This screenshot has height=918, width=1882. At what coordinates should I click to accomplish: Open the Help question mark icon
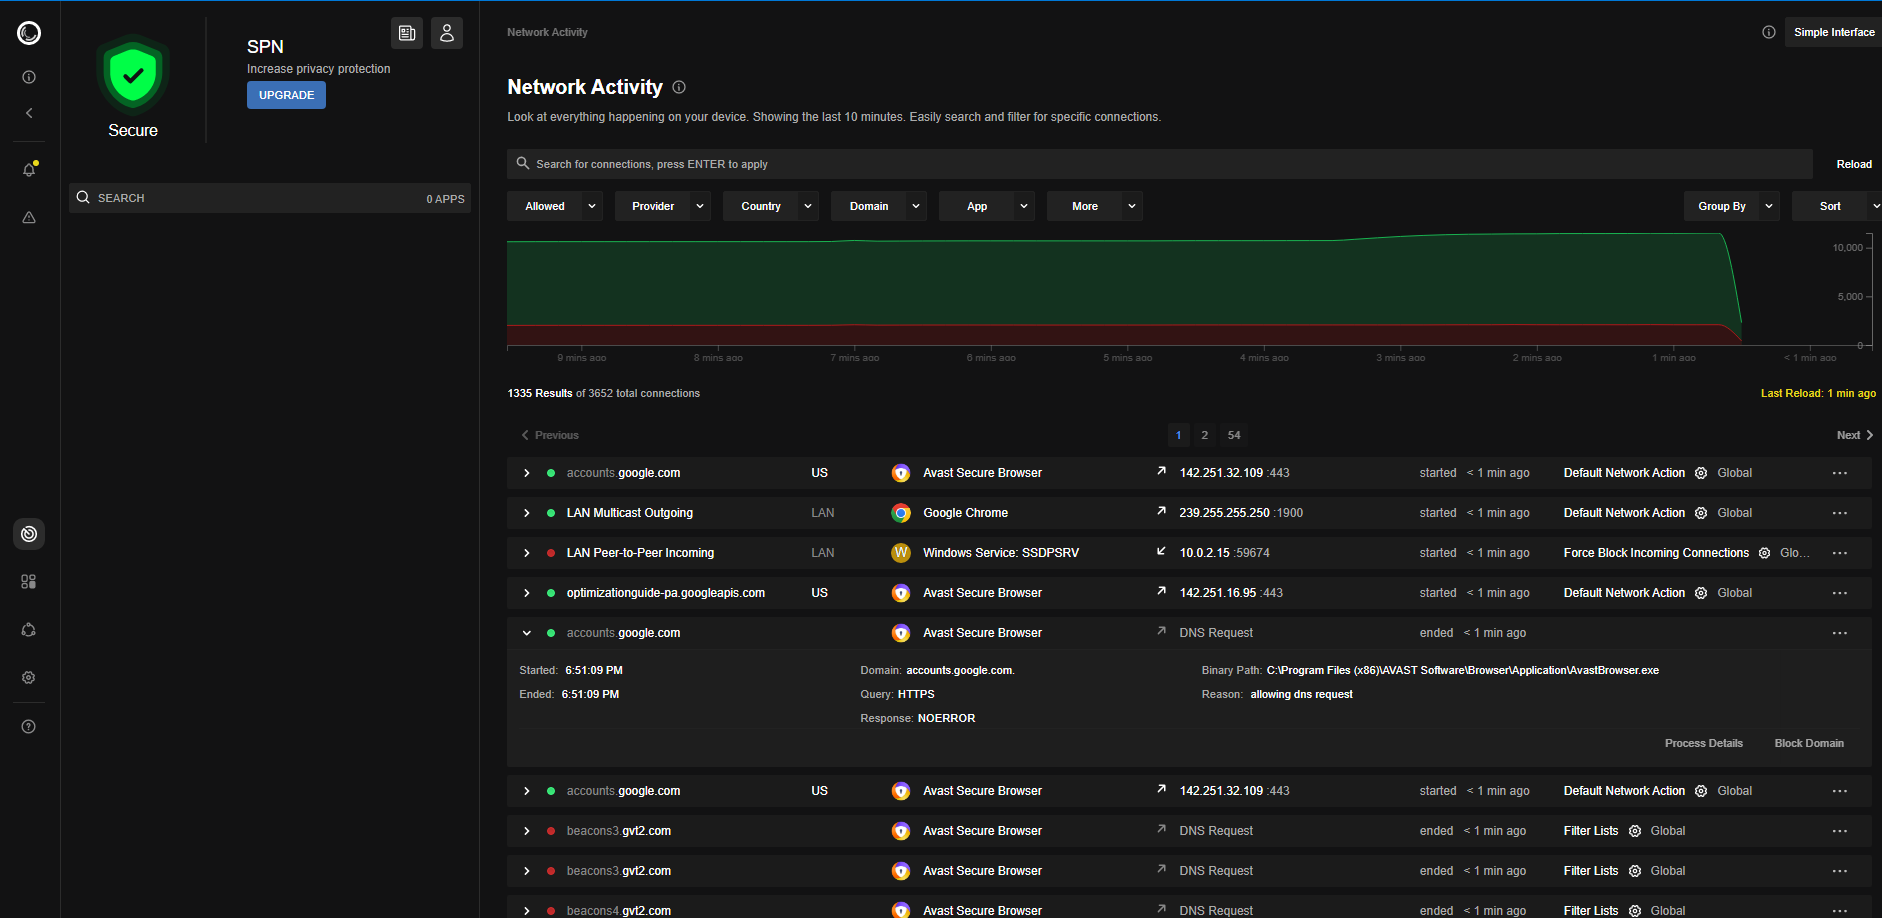(x=29, y=727)
